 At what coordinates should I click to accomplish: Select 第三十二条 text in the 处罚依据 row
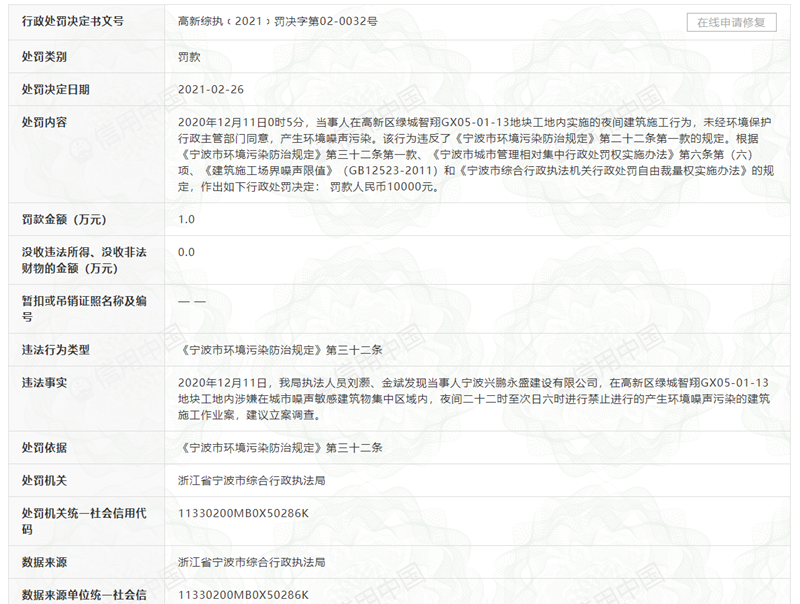354,448
